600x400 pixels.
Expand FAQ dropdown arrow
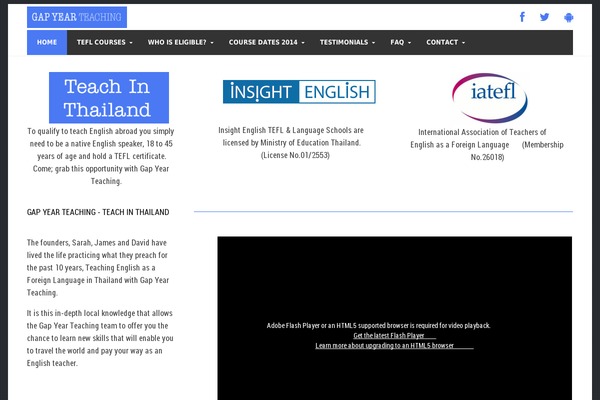tap(409, 42)
